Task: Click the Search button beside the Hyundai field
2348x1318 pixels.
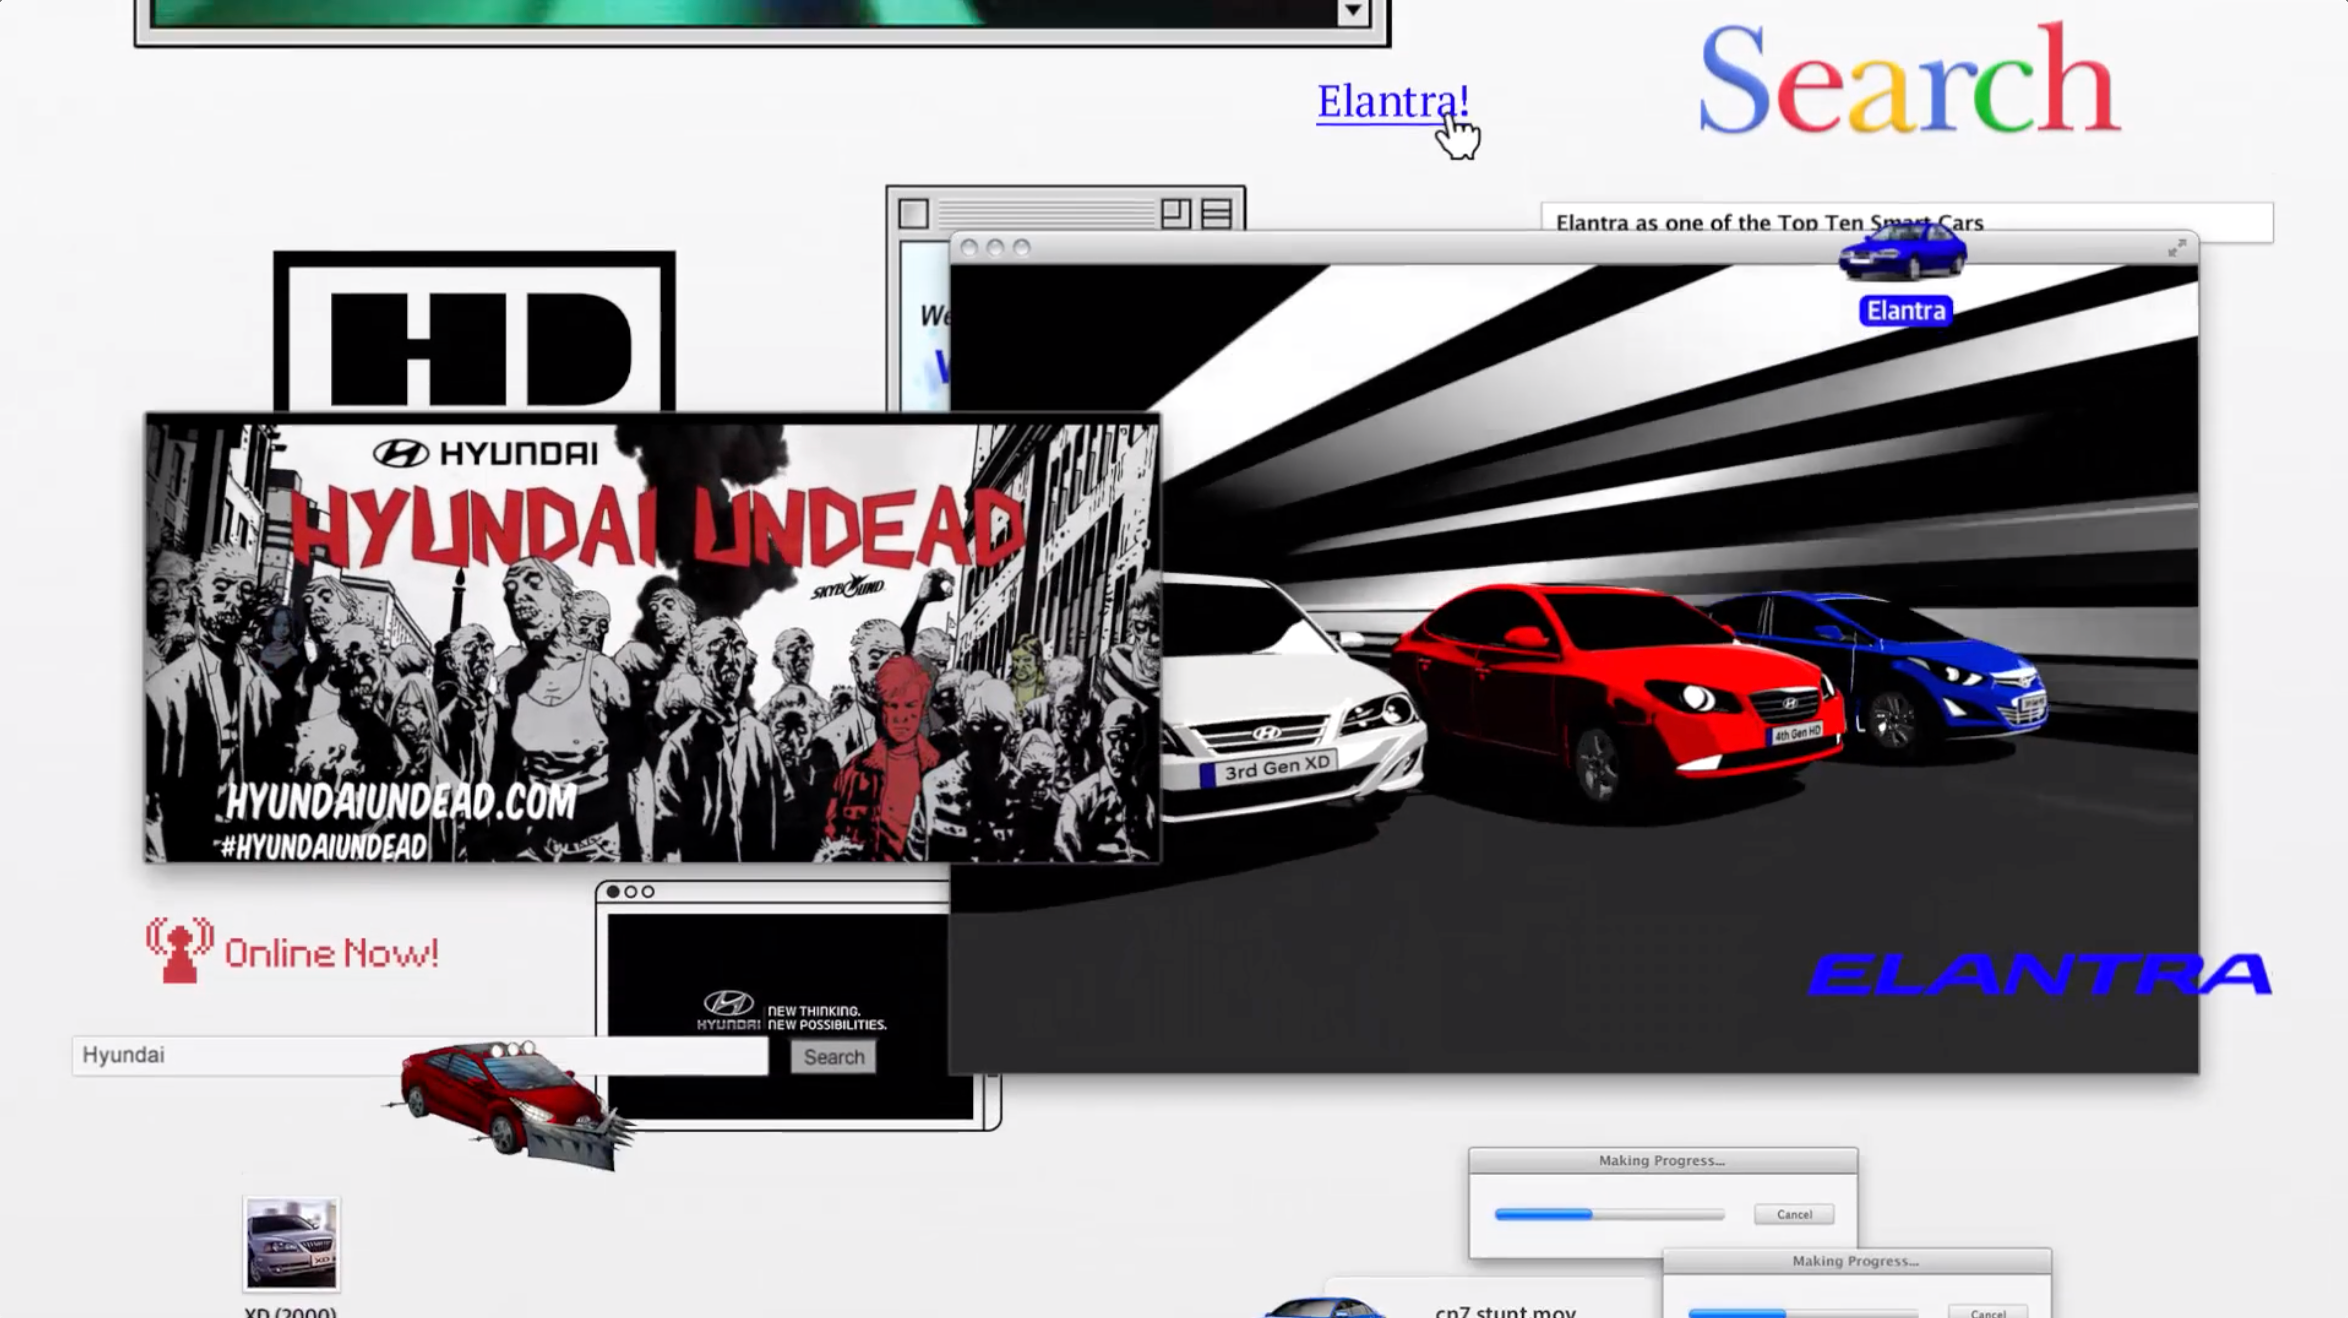Action: [833, 1057]
